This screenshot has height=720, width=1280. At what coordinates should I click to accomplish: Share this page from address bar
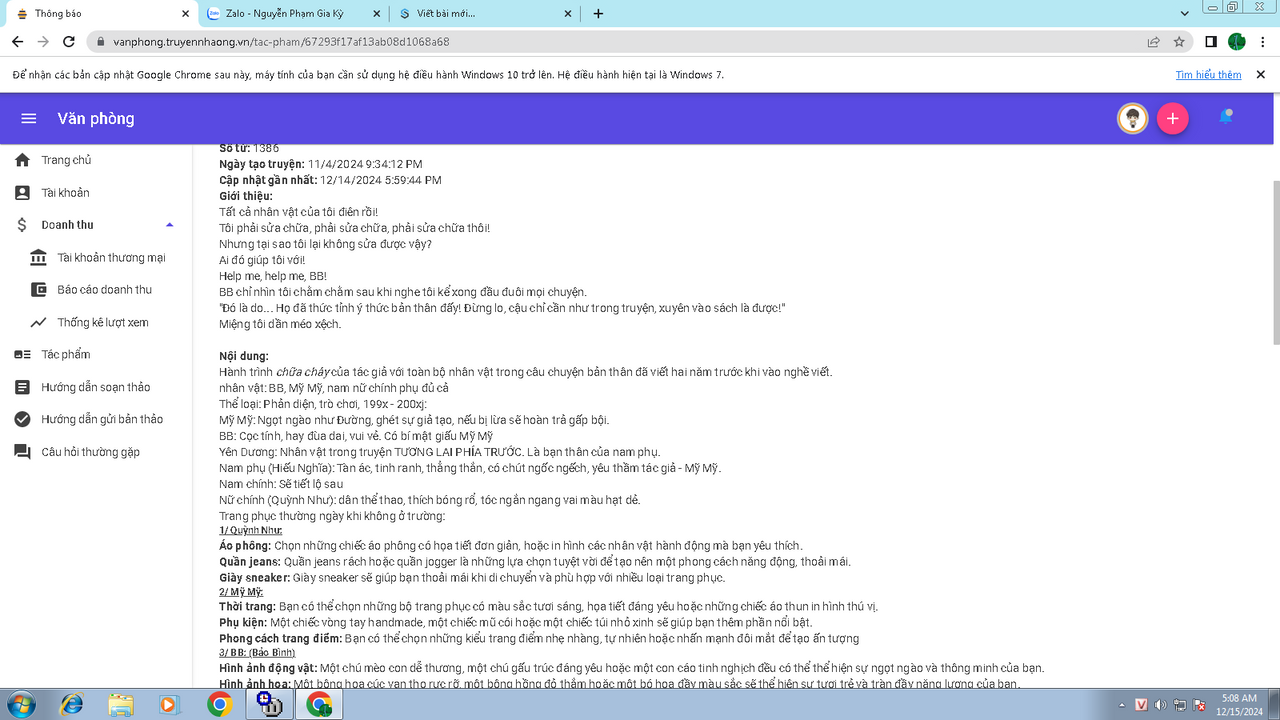click(x=1153, y=42)
